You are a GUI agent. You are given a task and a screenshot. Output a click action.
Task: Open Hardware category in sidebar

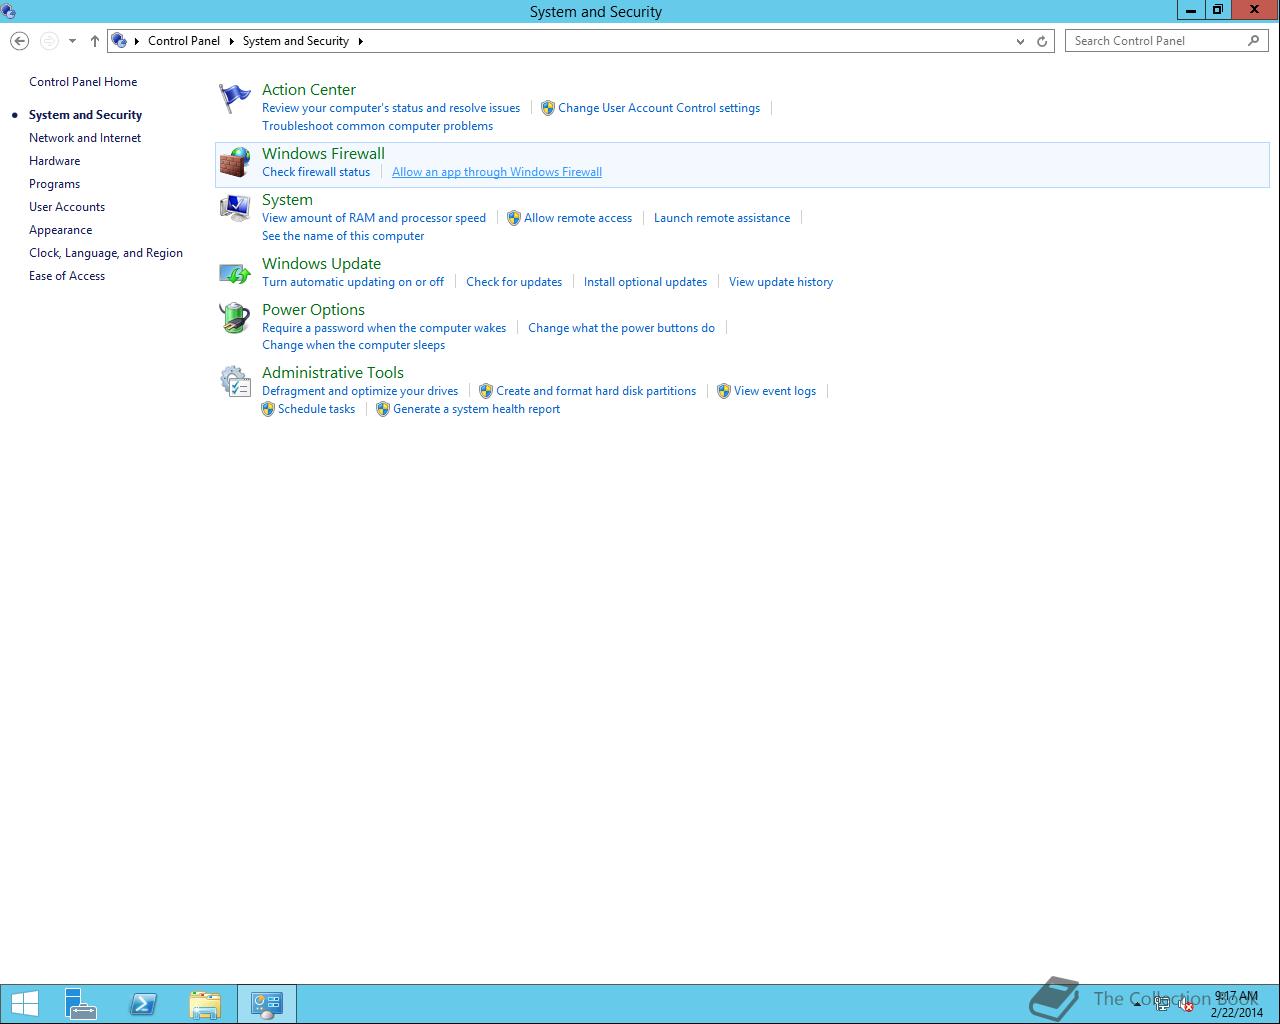click(x=54, y=161)
